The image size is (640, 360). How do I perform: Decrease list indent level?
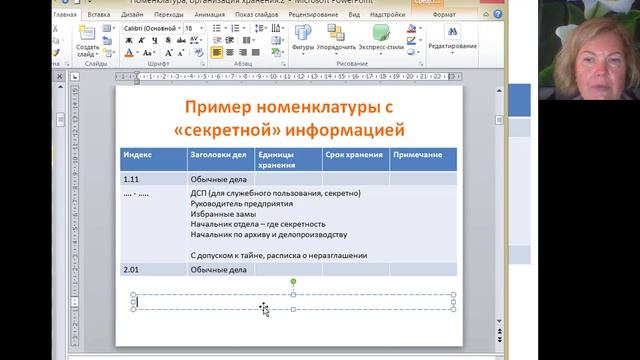(218, 40)
